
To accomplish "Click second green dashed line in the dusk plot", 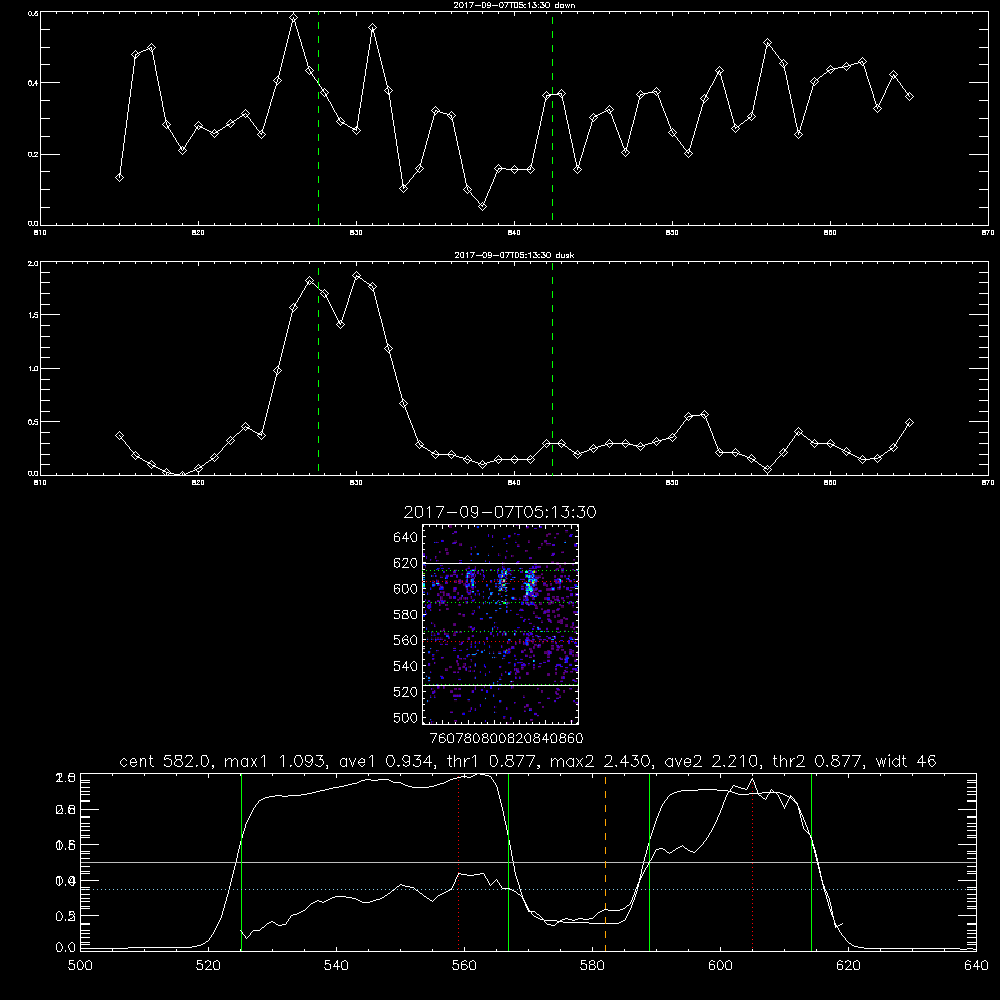I will pyautogui.click(x=552, y=369).
